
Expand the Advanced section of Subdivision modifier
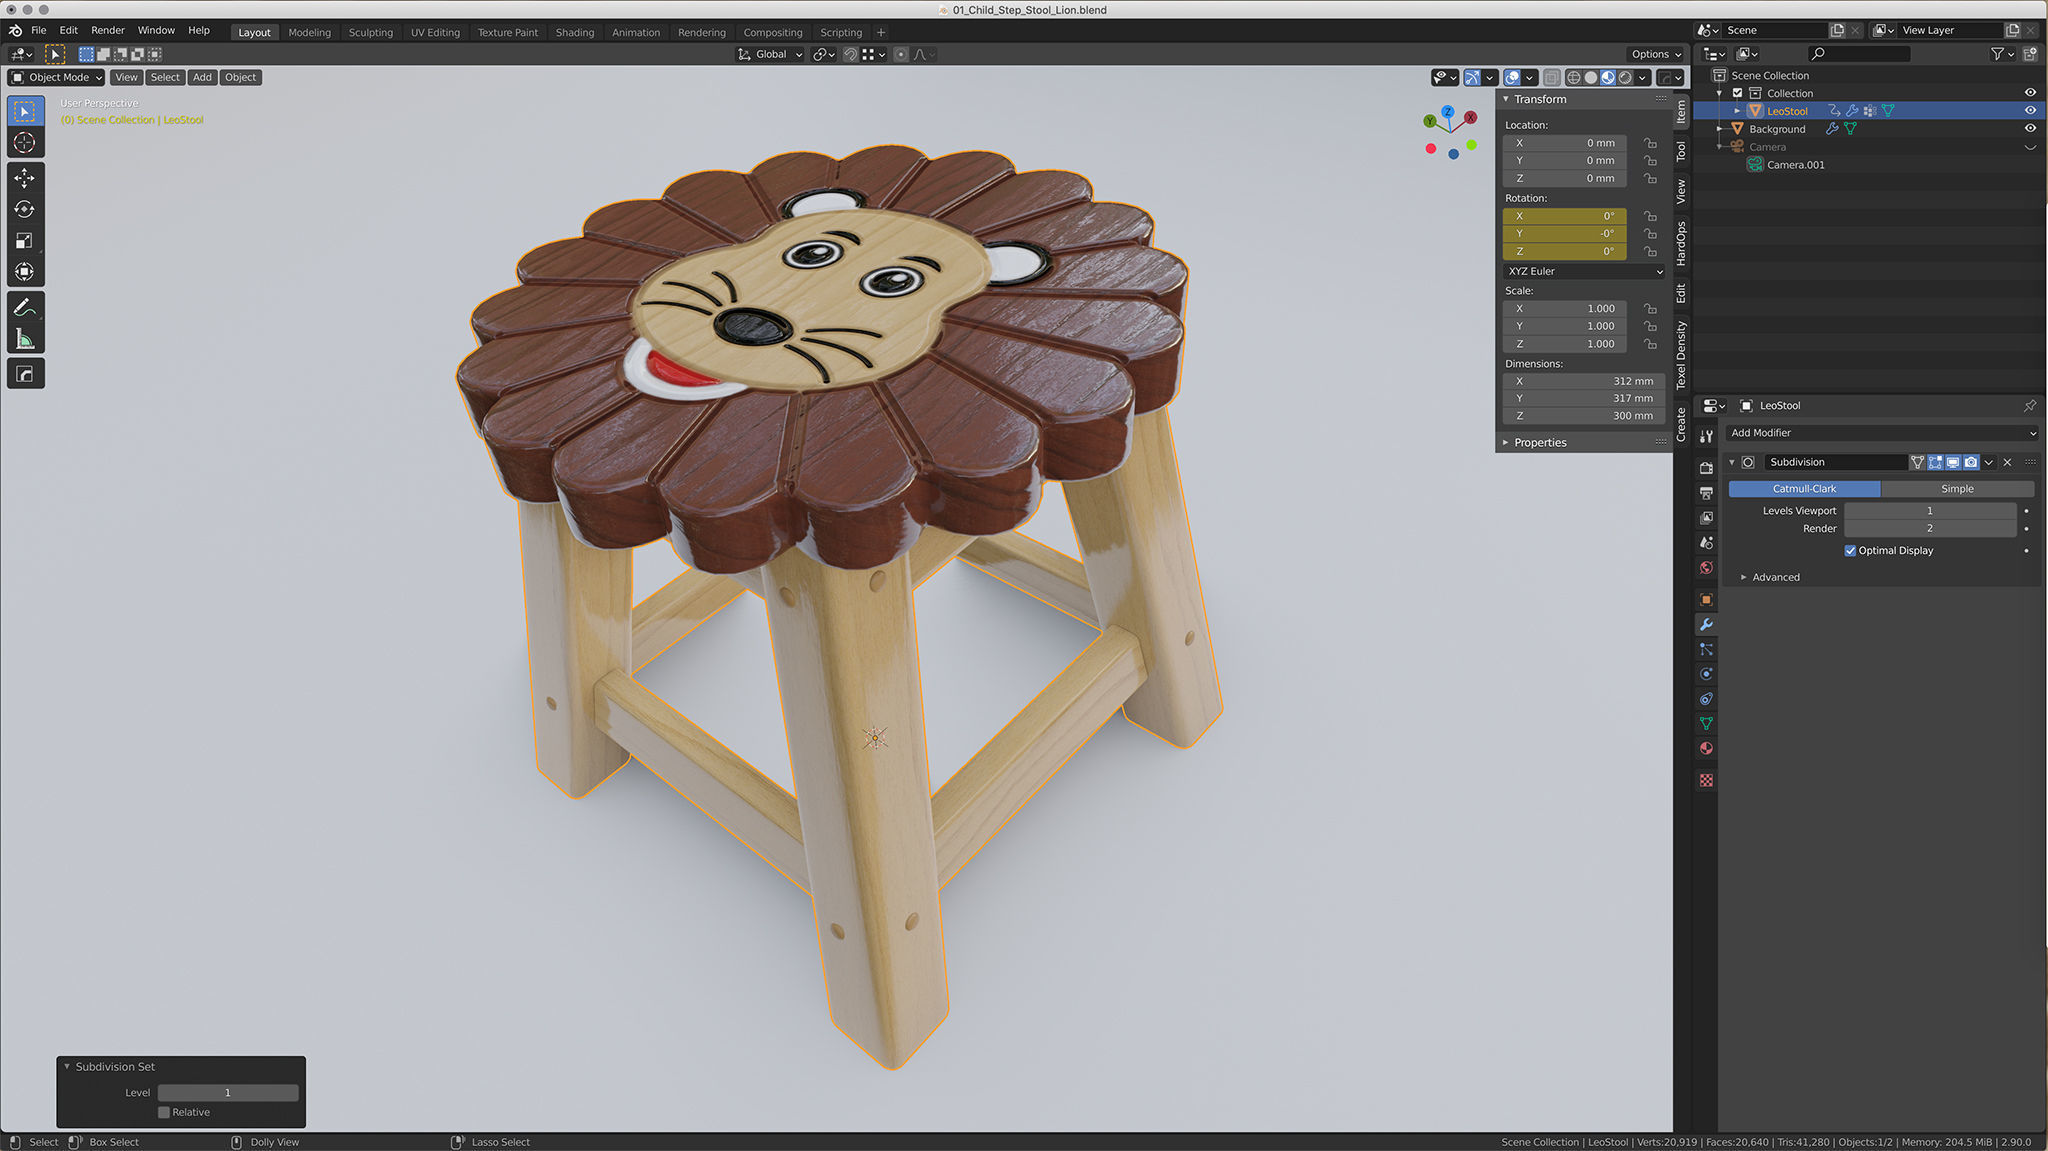[x=1774, y=577]
